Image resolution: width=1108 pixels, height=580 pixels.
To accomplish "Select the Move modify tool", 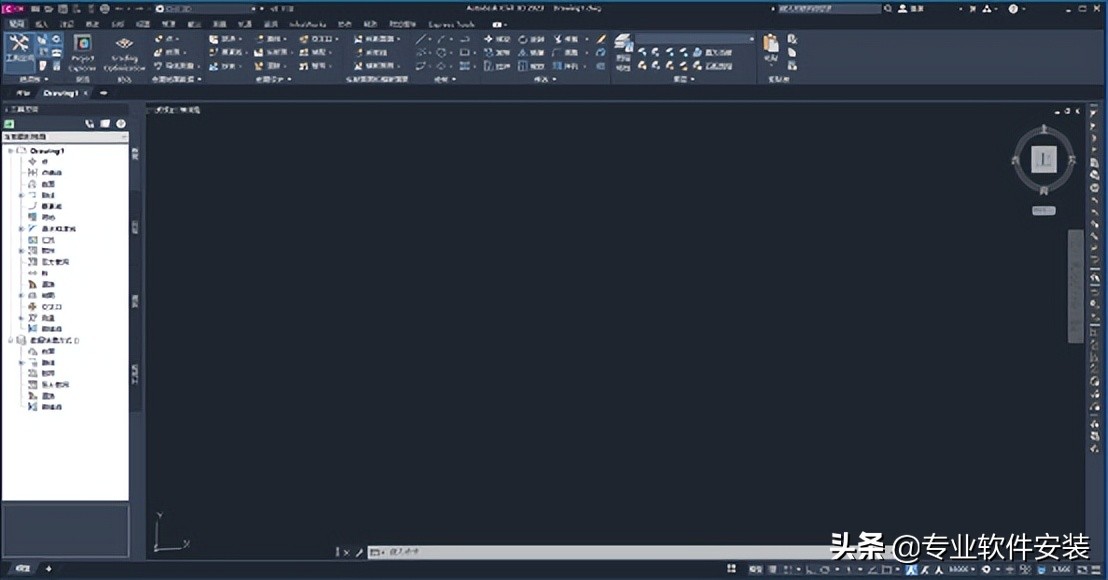I will [x=497, y=39].
